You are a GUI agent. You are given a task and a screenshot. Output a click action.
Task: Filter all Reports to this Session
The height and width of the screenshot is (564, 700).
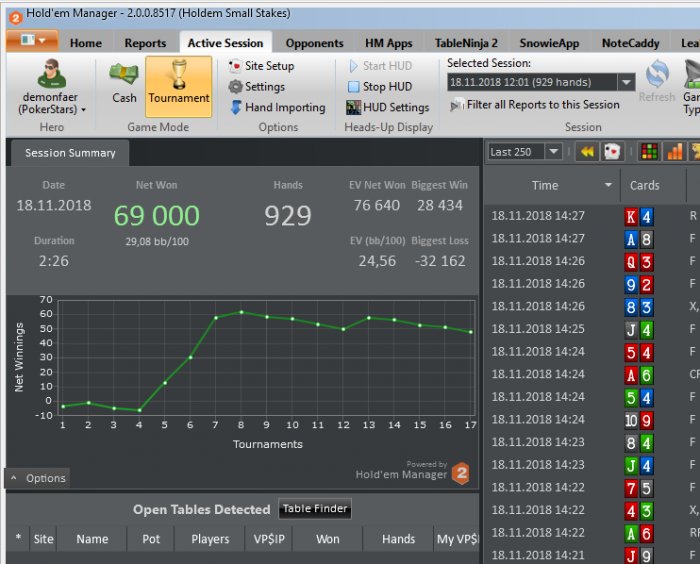538,104
